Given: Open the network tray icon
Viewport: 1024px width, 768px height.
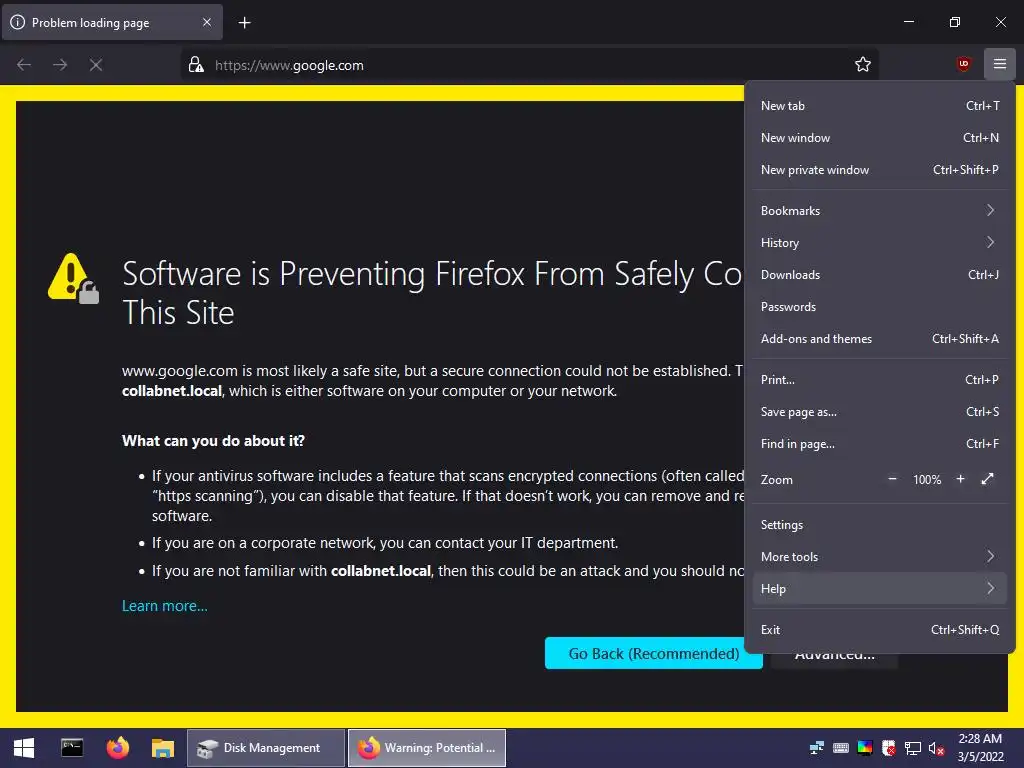Looking at the screenshot, I should (912, 748).
